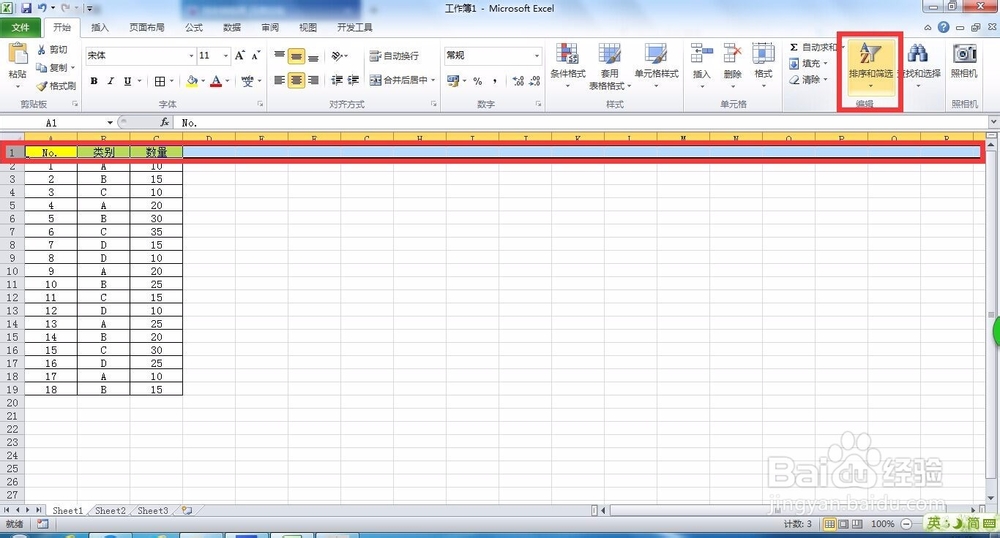Select row 10 header
The width and height of the screenshot is (1000, 538).
click(12, 271)
